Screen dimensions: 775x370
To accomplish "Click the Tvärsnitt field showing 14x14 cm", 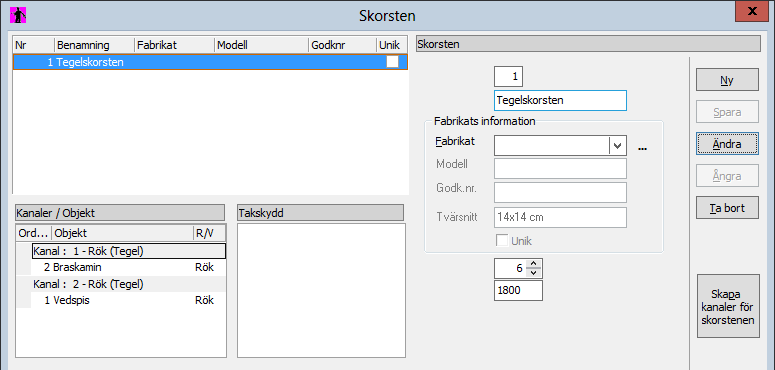I will point(560,217).
